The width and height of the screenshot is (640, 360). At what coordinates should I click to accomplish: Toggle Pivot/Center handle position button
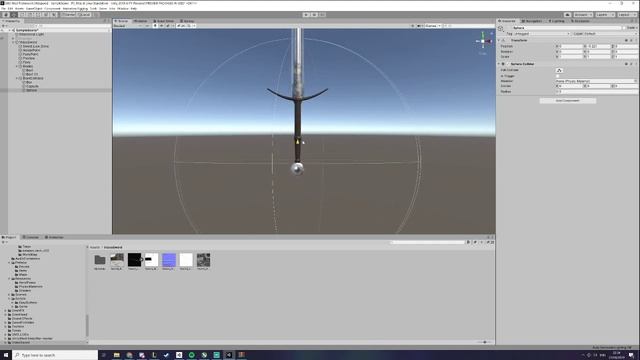coord(69,15)
